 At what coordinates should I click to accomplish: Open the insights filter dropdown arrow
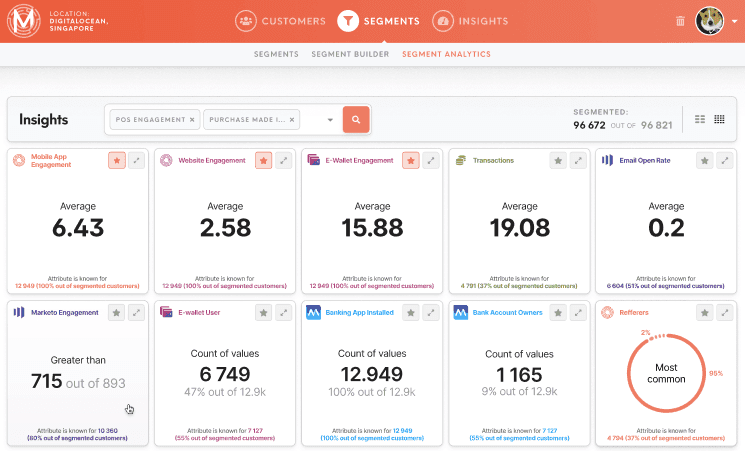330,120
